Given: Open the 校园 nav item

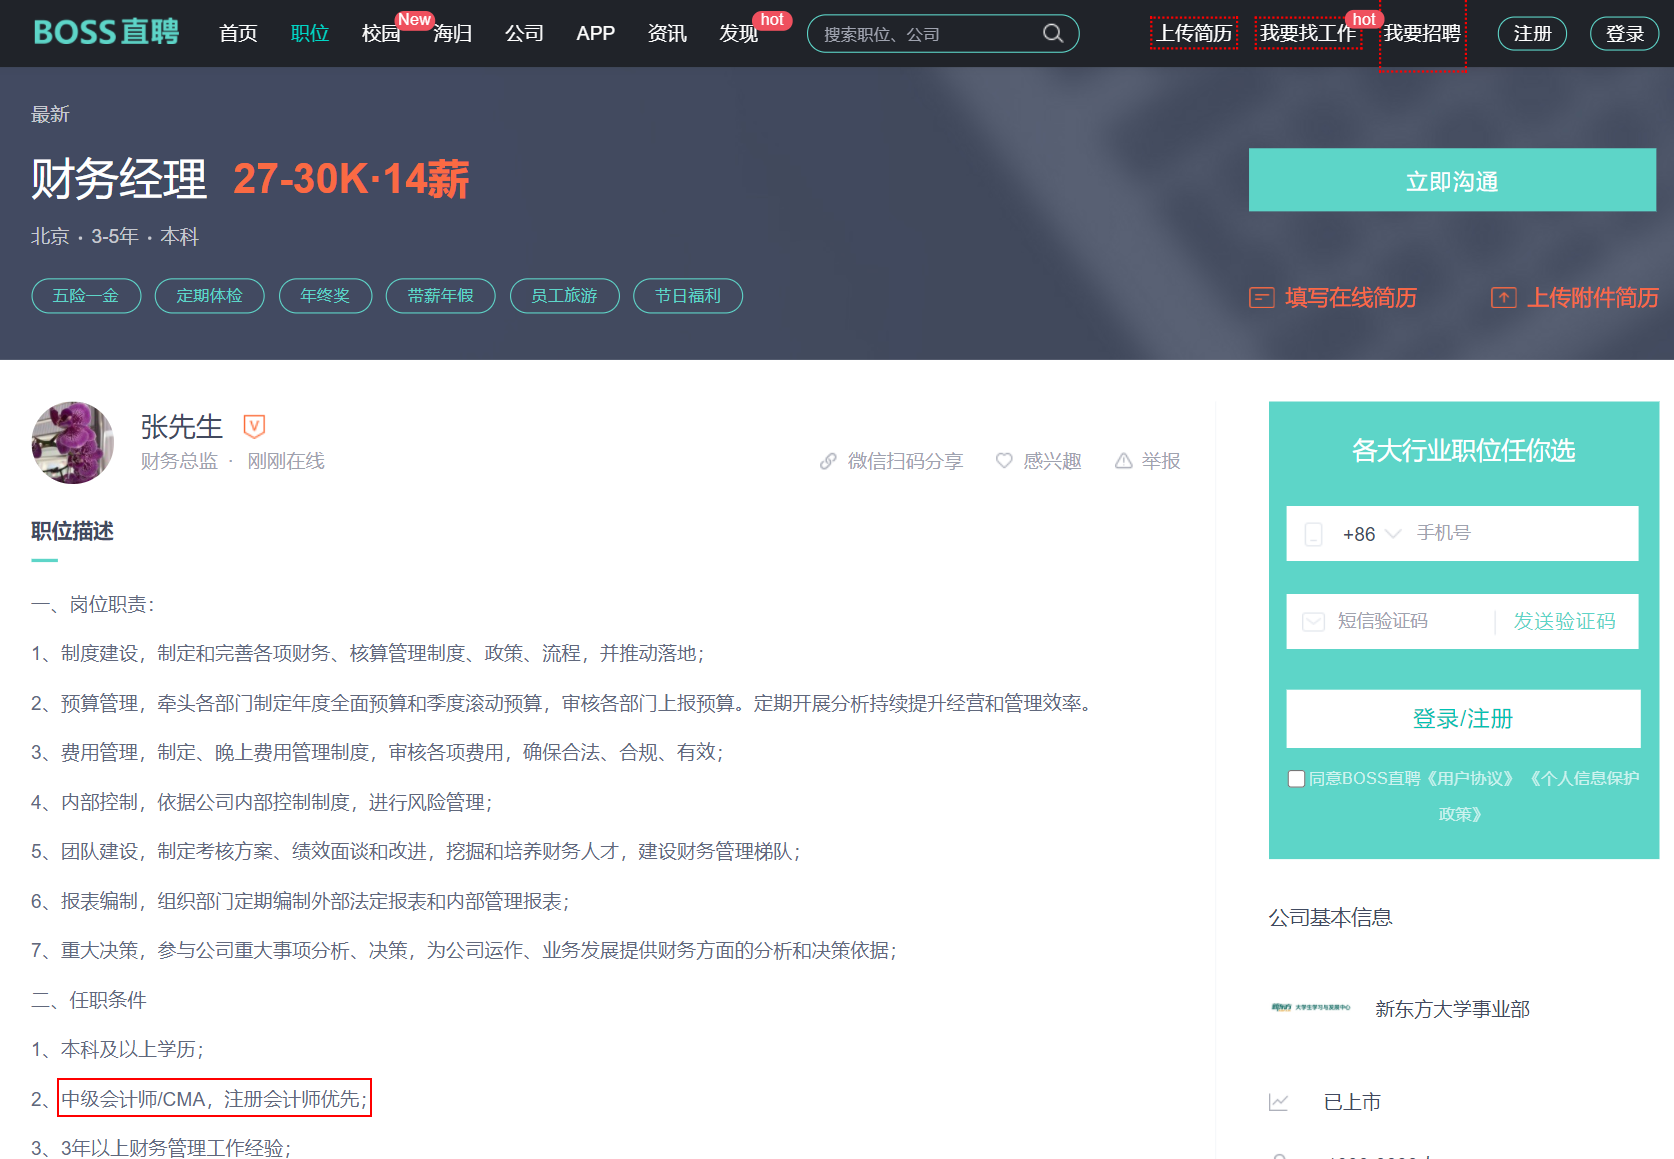Looking at the screenshot, I should [381, 33].
